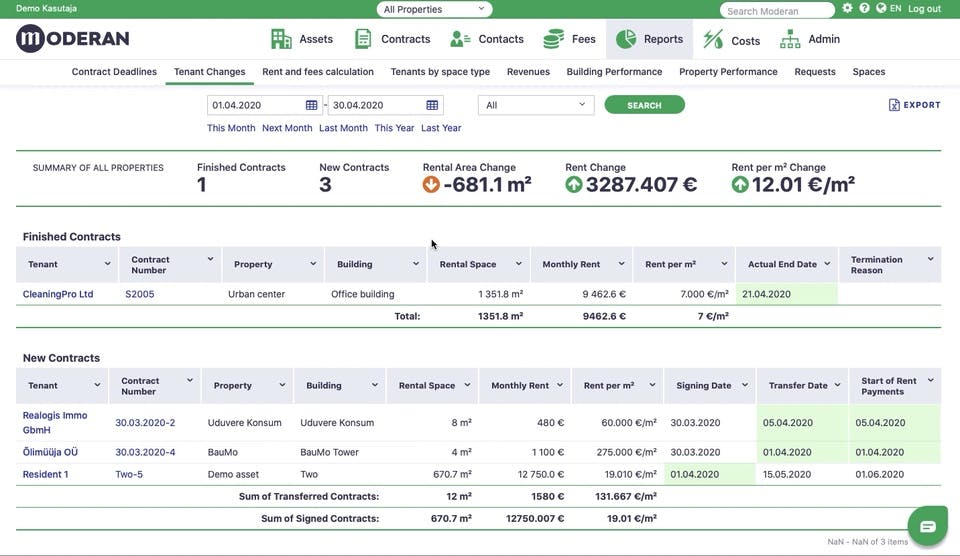Expand Finished Contracts Rental Space column menu
This screenshot has height=556, width=960.
tap(519, 264)
